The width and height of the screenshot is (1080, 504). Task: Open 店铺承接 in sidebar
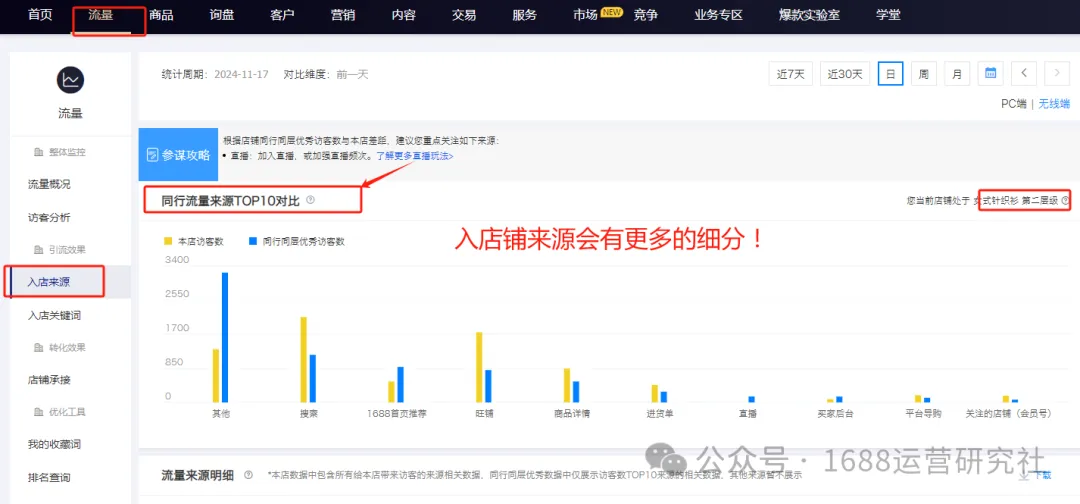click(49, 379)
